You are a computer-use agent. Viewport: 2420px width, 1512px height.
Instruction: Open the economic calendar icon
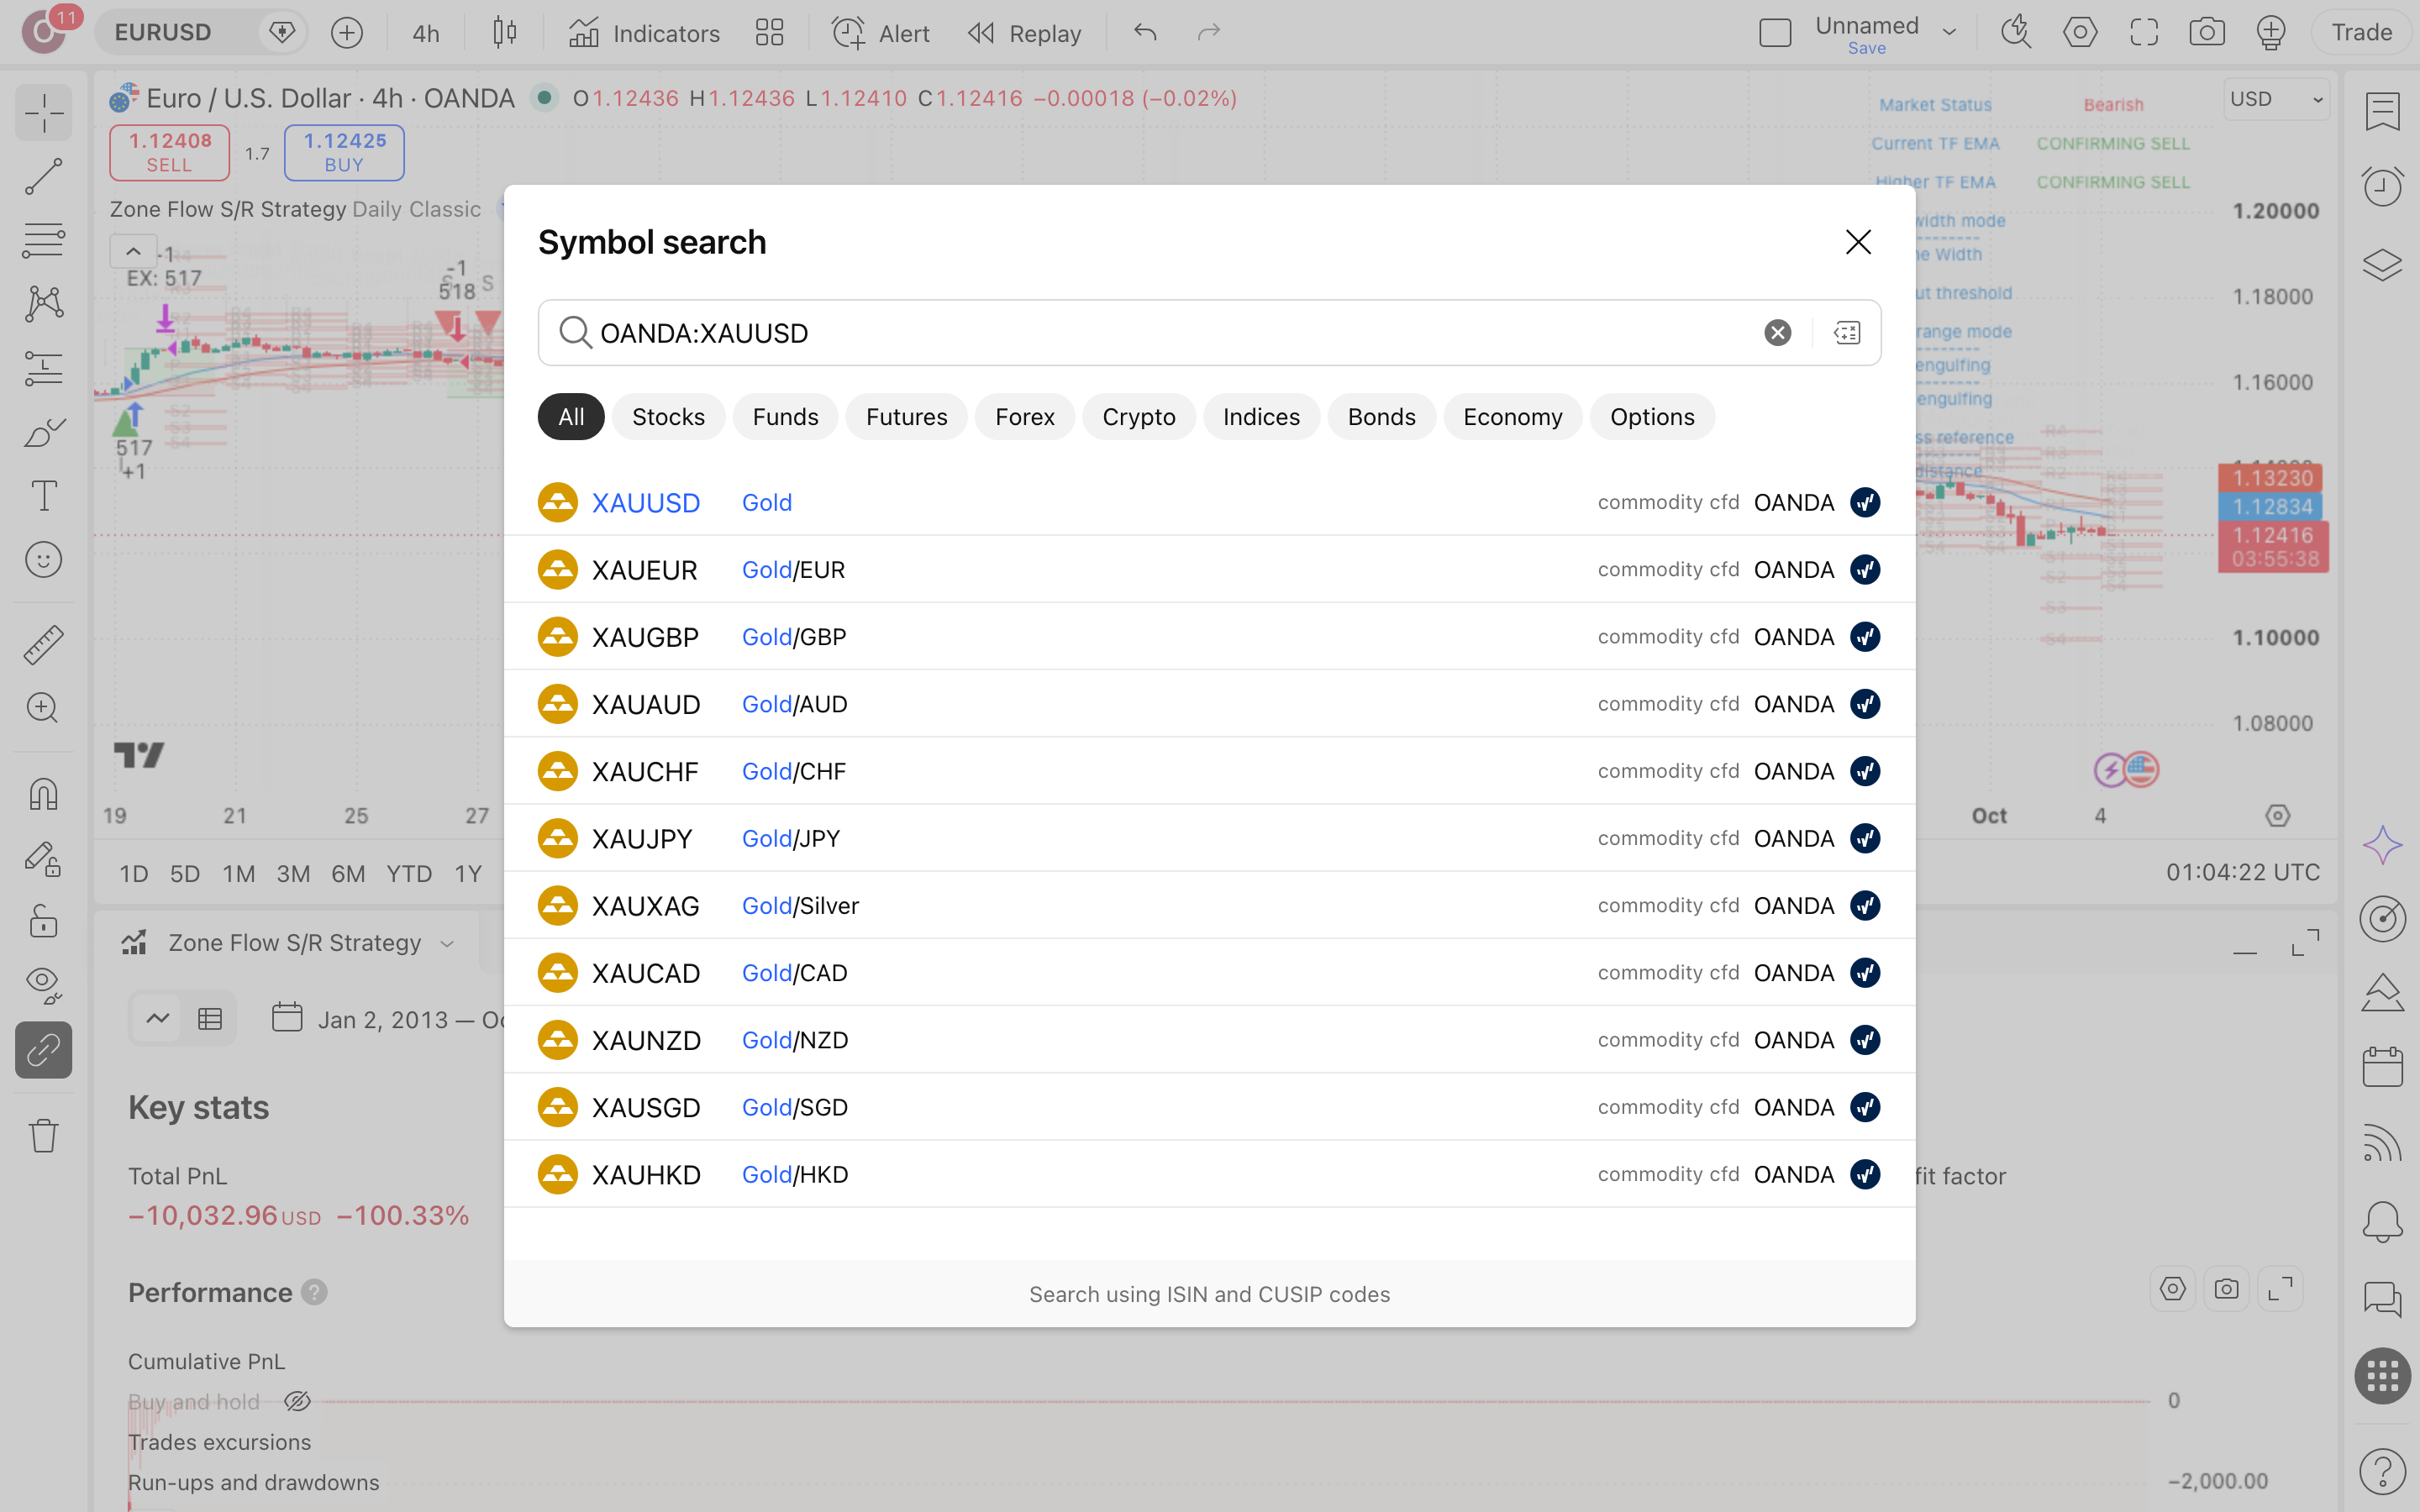tap(2383, 1066)
